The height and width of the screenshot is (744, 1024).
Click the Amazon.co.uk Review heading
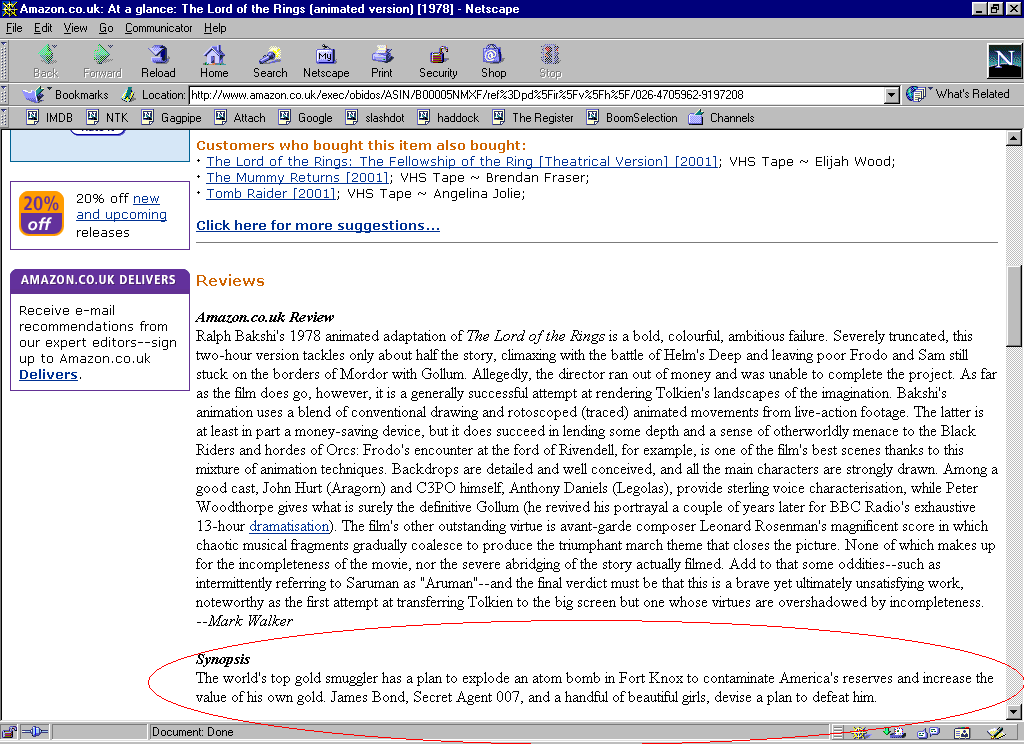(264, 317)
